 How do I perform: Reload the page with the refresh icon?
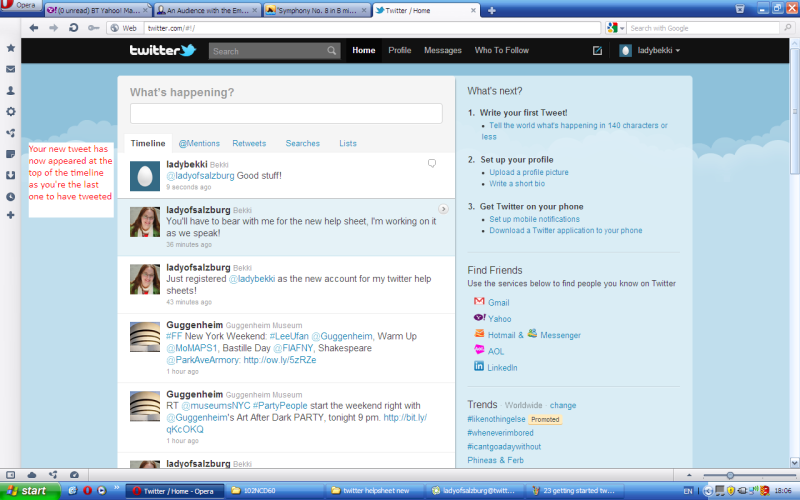[73, 28]
